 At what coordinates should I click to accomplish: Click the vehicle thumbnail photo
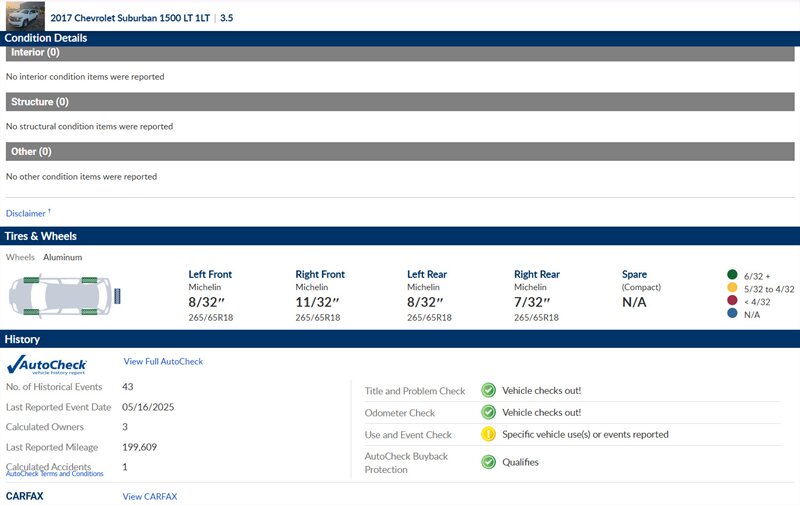click(x=24, y=17)
